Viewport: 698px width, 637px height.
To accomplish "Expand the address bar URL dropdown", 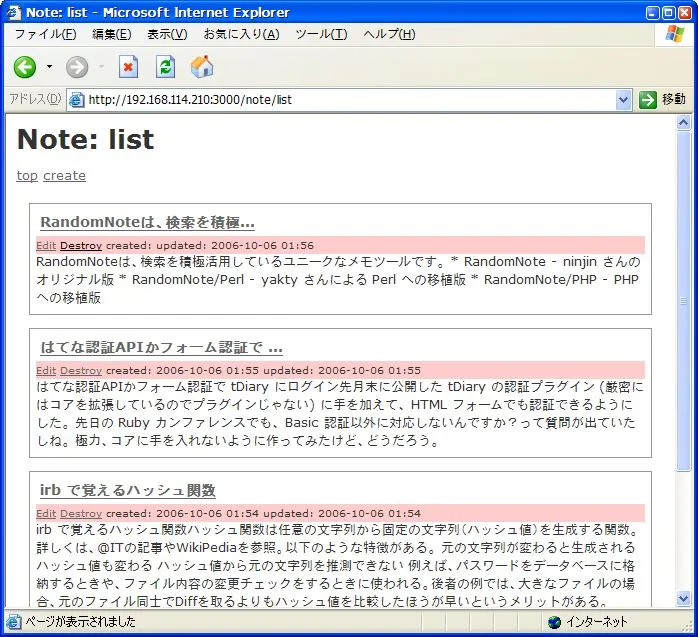I will [624, 100].
